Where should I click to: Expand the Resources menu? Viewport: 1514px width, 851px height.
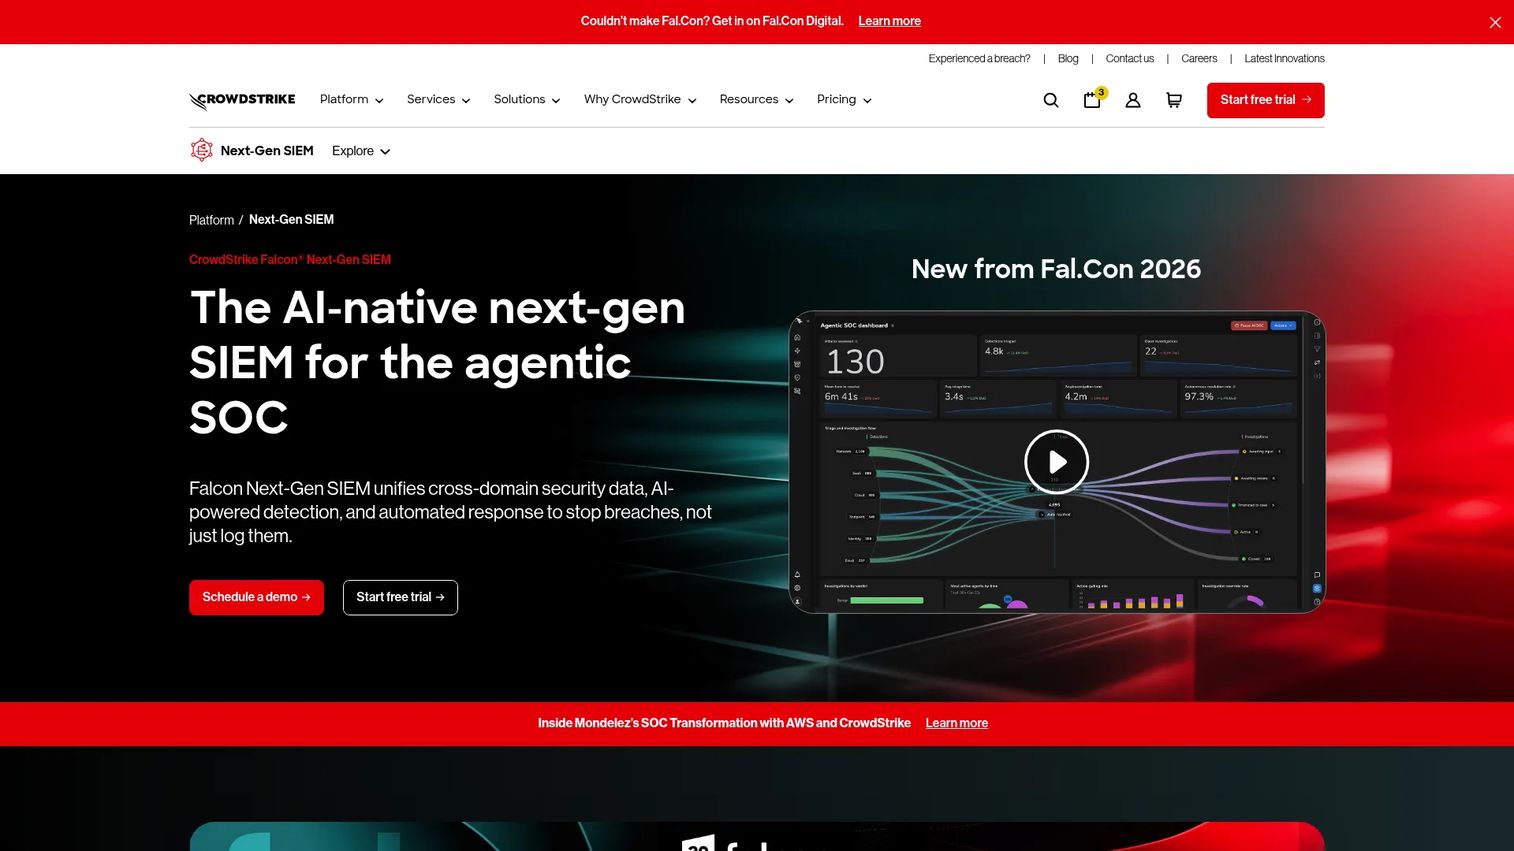coord(756,99)
